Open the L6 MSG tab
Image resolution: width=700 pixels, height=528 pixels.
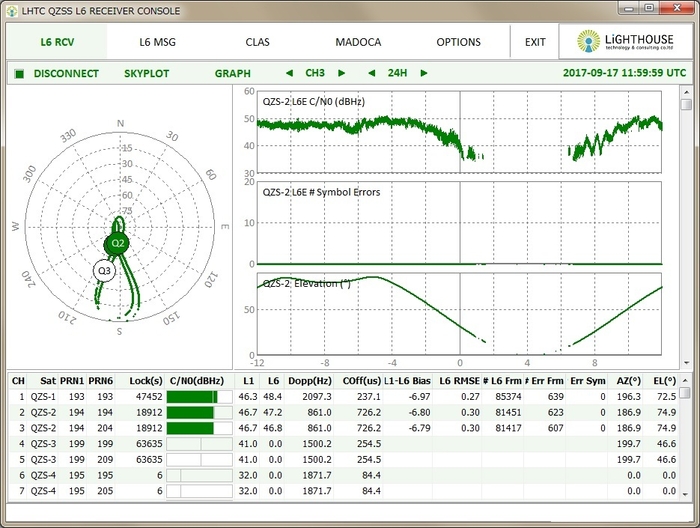[x=158, y=42]
